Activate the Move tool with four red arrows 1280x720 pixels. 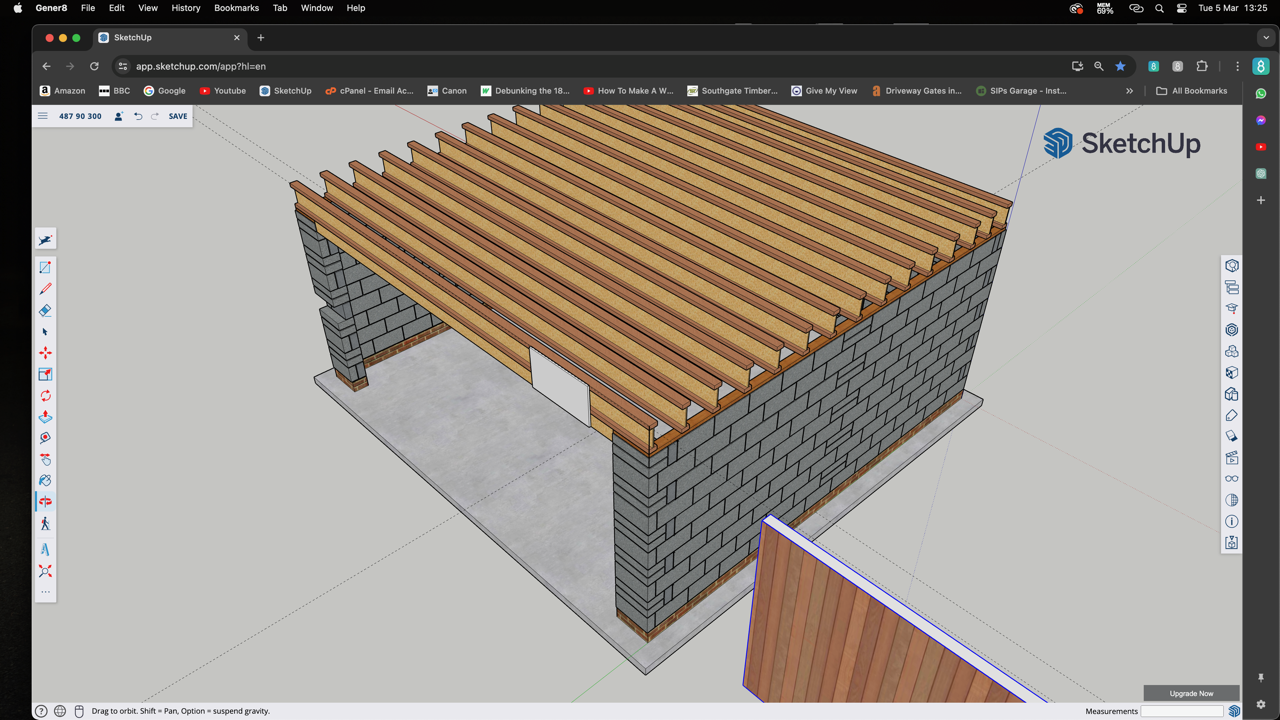(x=45, y=353)
